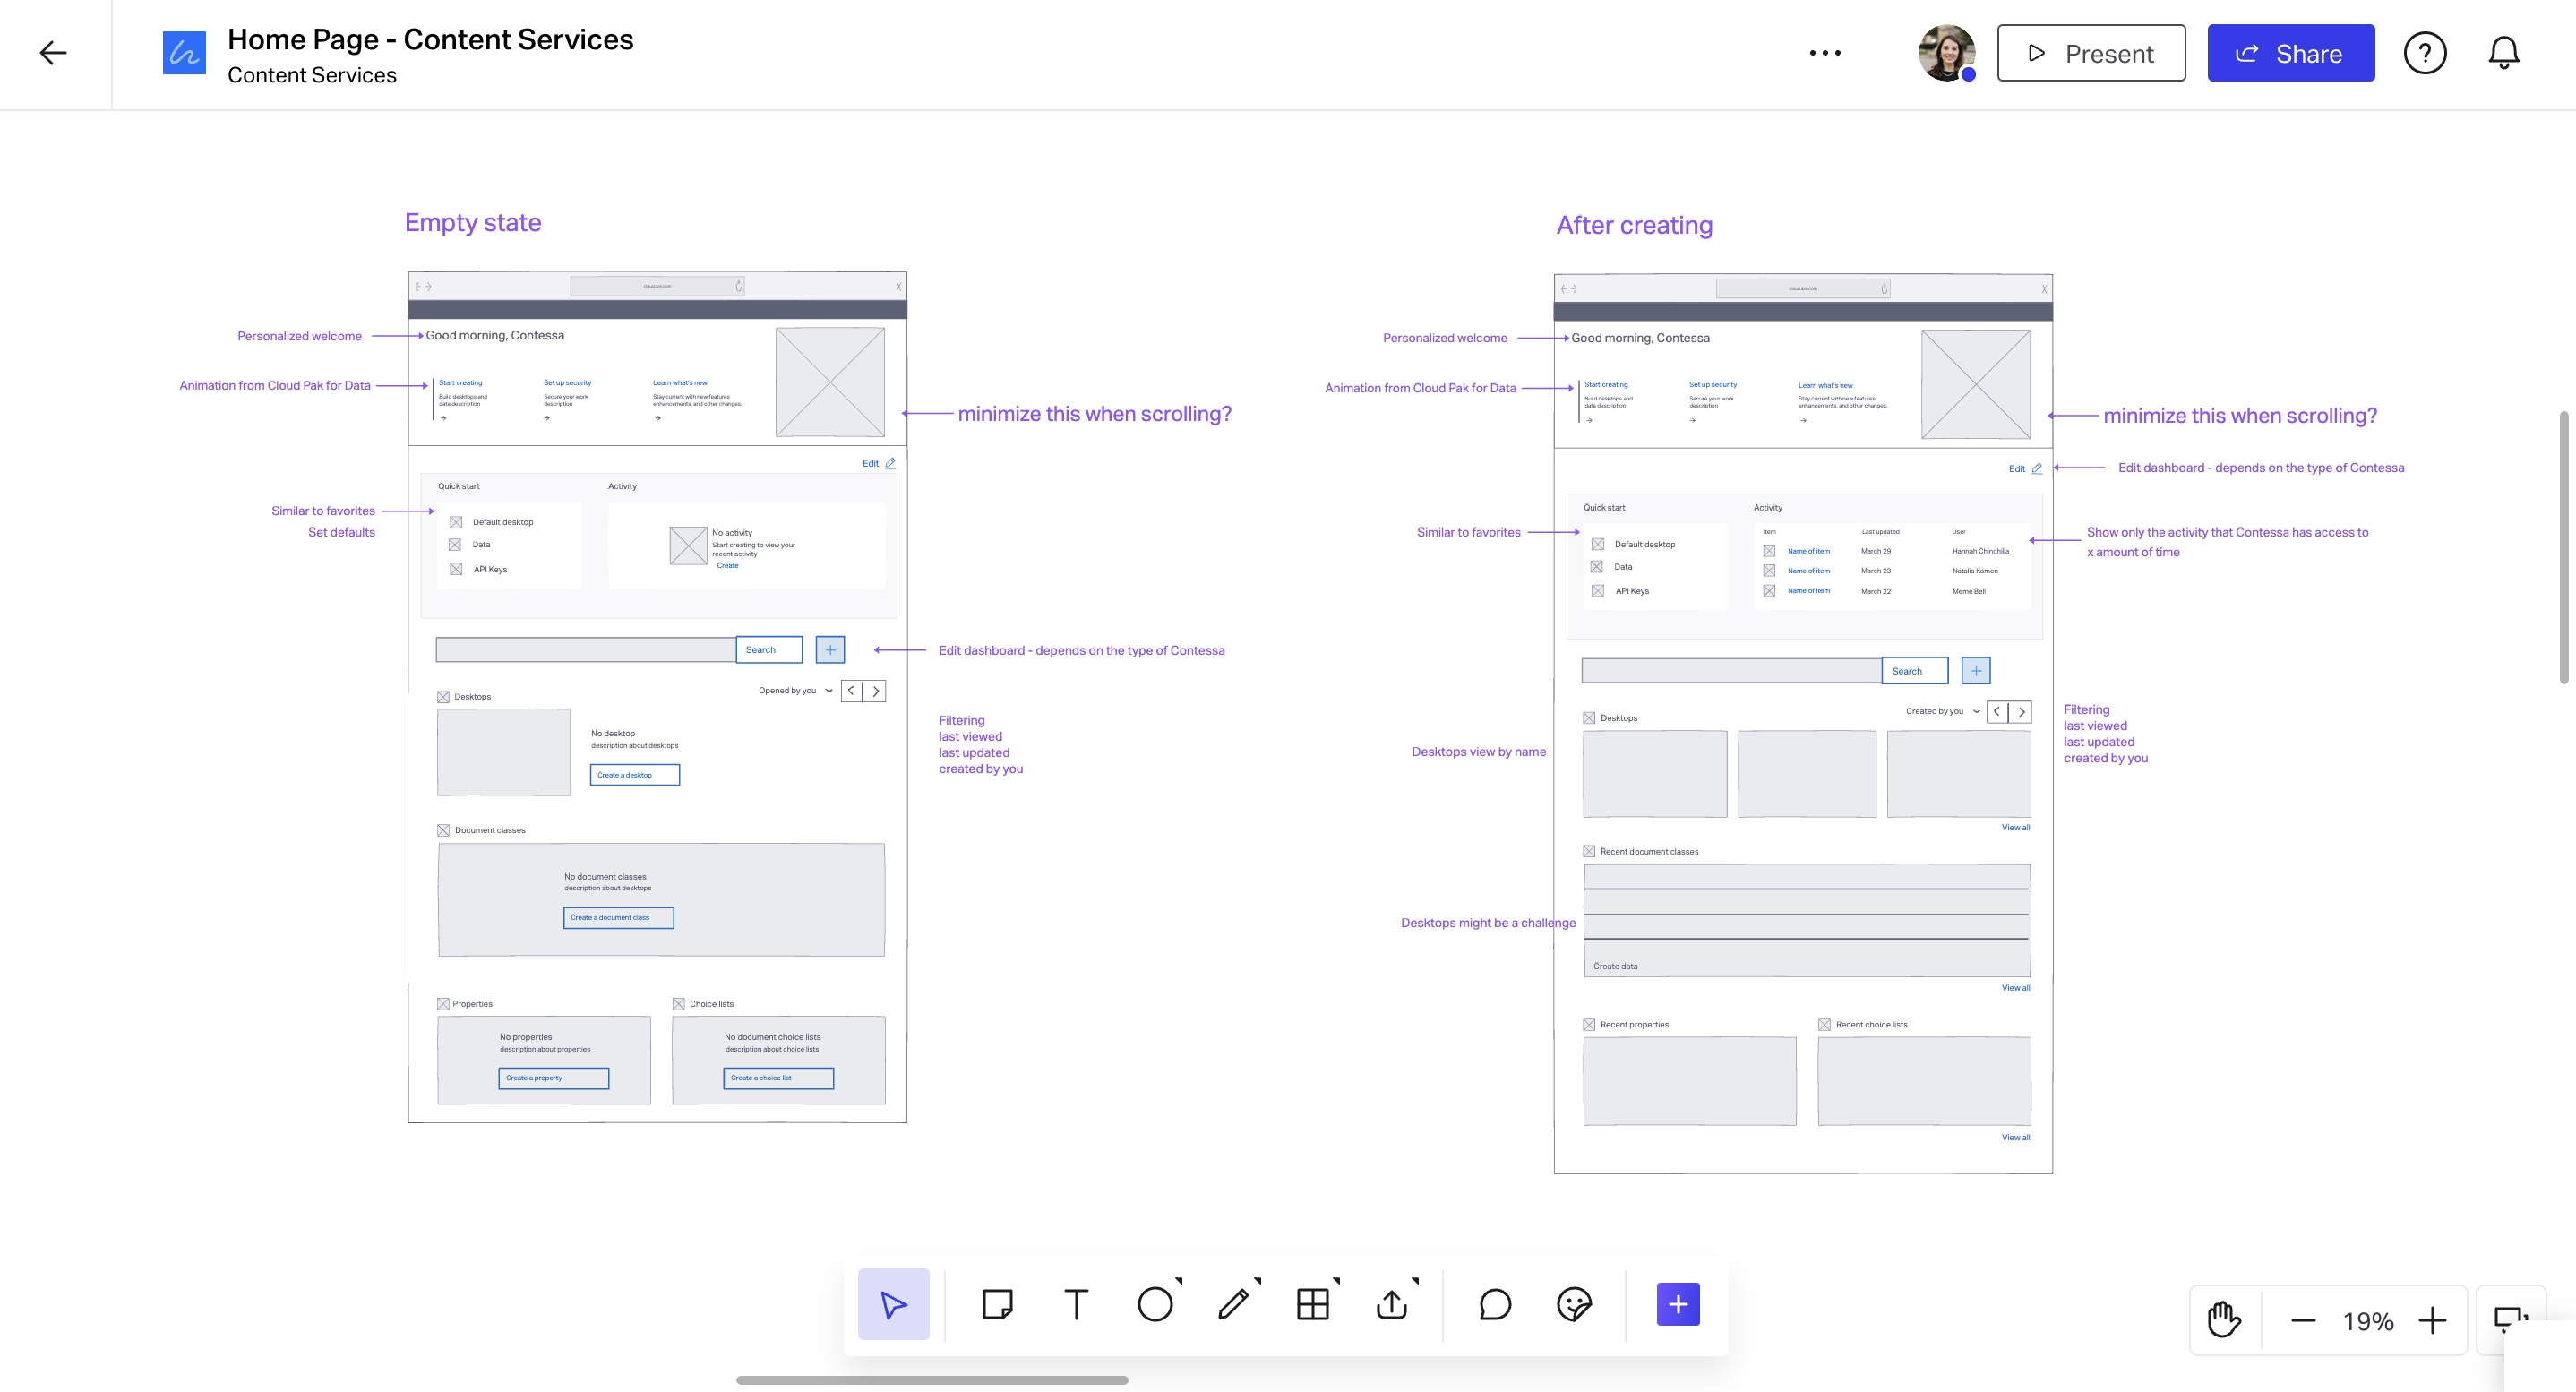The height and width of the screenshot is (1392, 2576).
Task: Click View all under Desktops thumbnails
Action: pos(2015,828)
